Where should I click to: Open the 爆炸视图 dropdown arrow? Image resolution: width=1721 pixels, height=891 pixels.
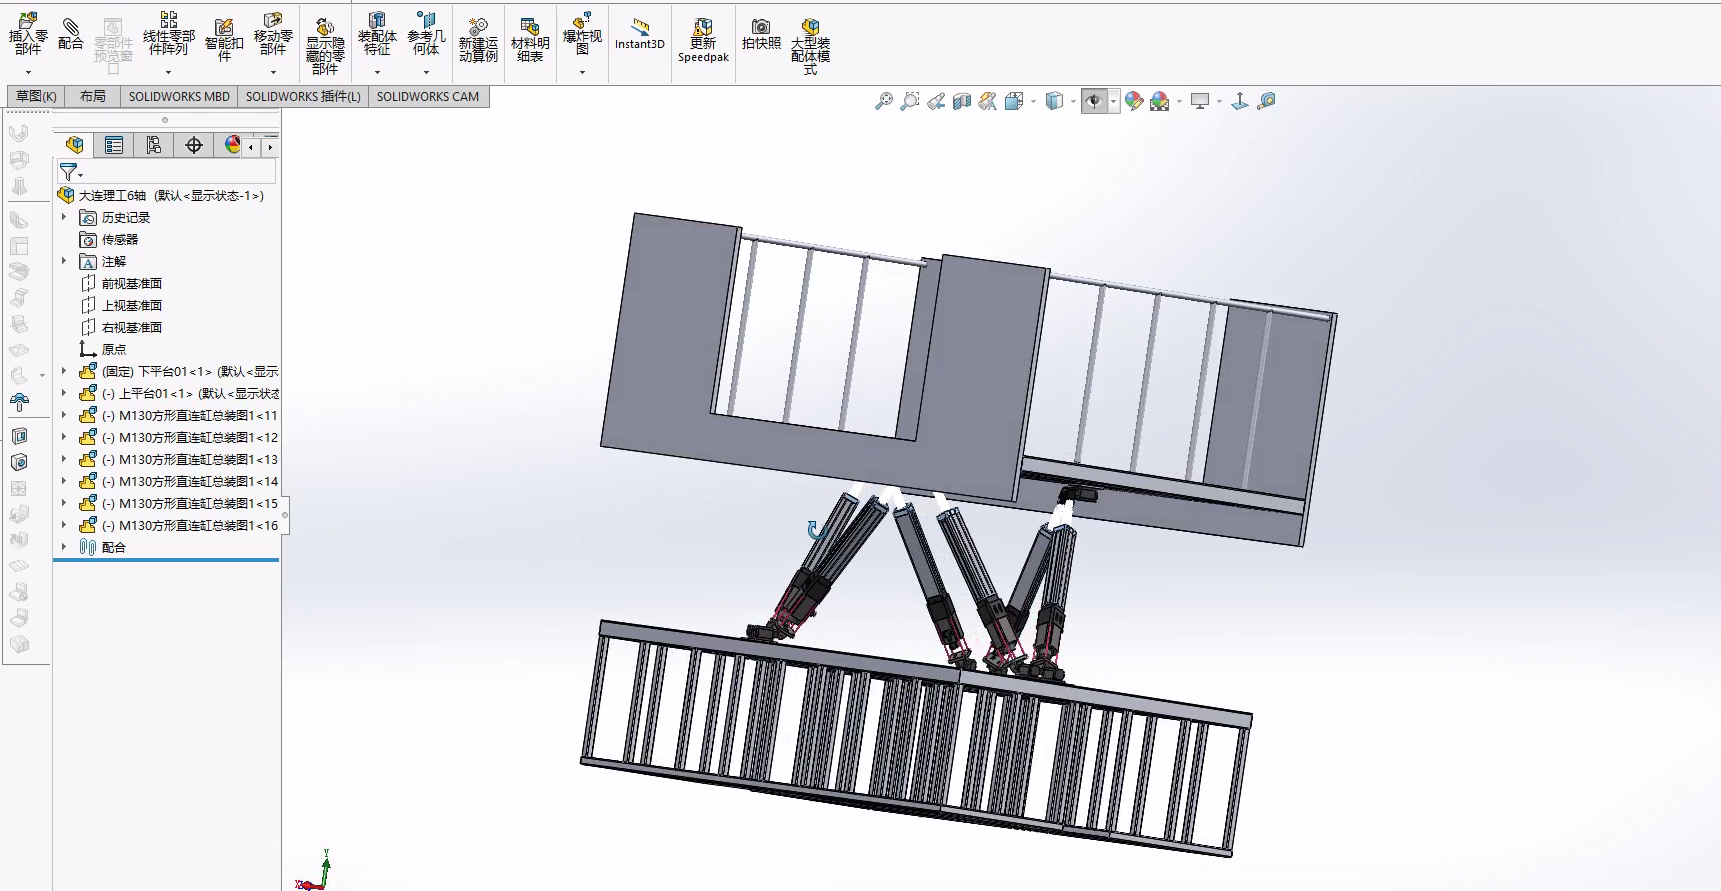coord(582,72)
